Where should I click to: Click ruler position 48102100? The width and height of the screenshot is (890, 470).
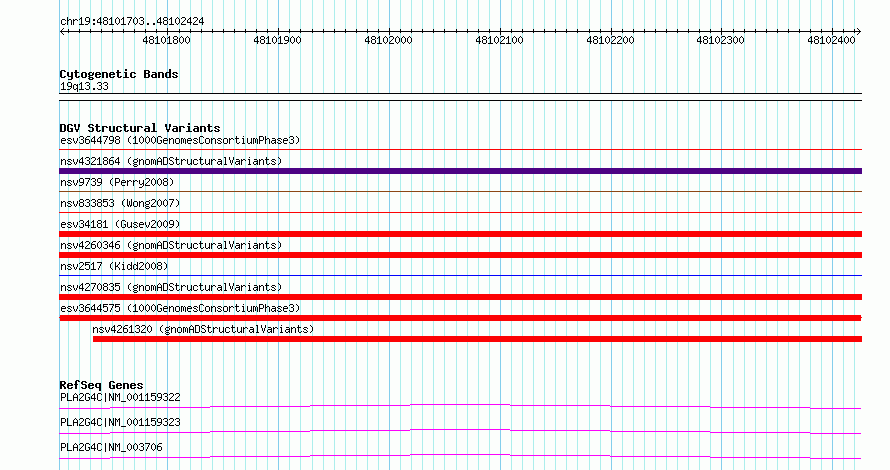499,40
